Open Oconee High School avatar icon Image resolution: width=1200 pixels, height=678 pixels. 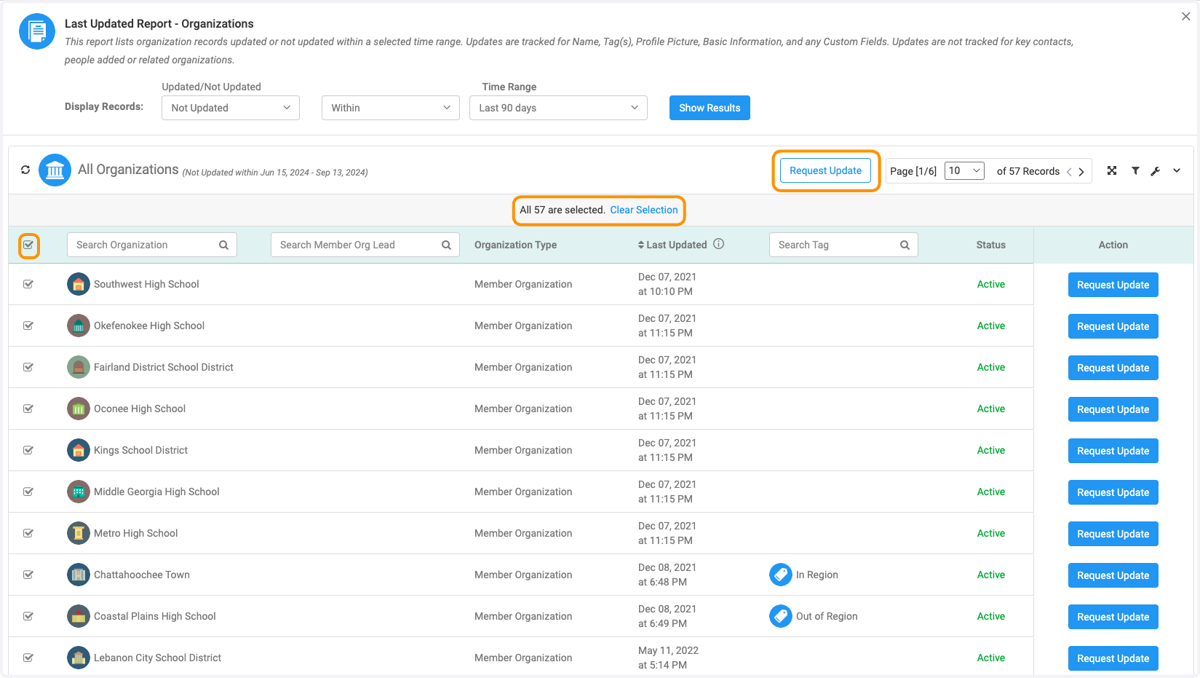coord(78,408)
